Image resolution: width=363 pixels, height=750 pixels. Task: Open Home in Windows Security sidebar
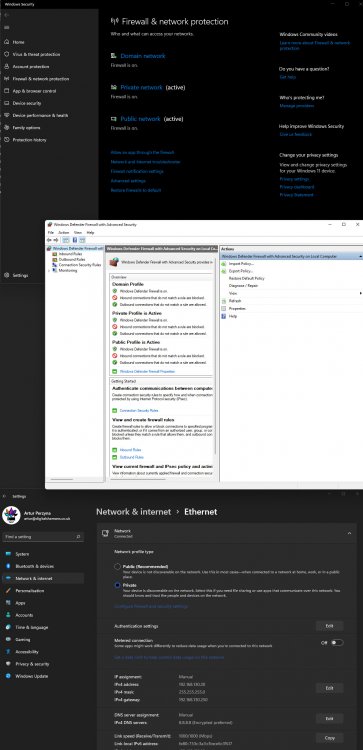tap(19, 42)
